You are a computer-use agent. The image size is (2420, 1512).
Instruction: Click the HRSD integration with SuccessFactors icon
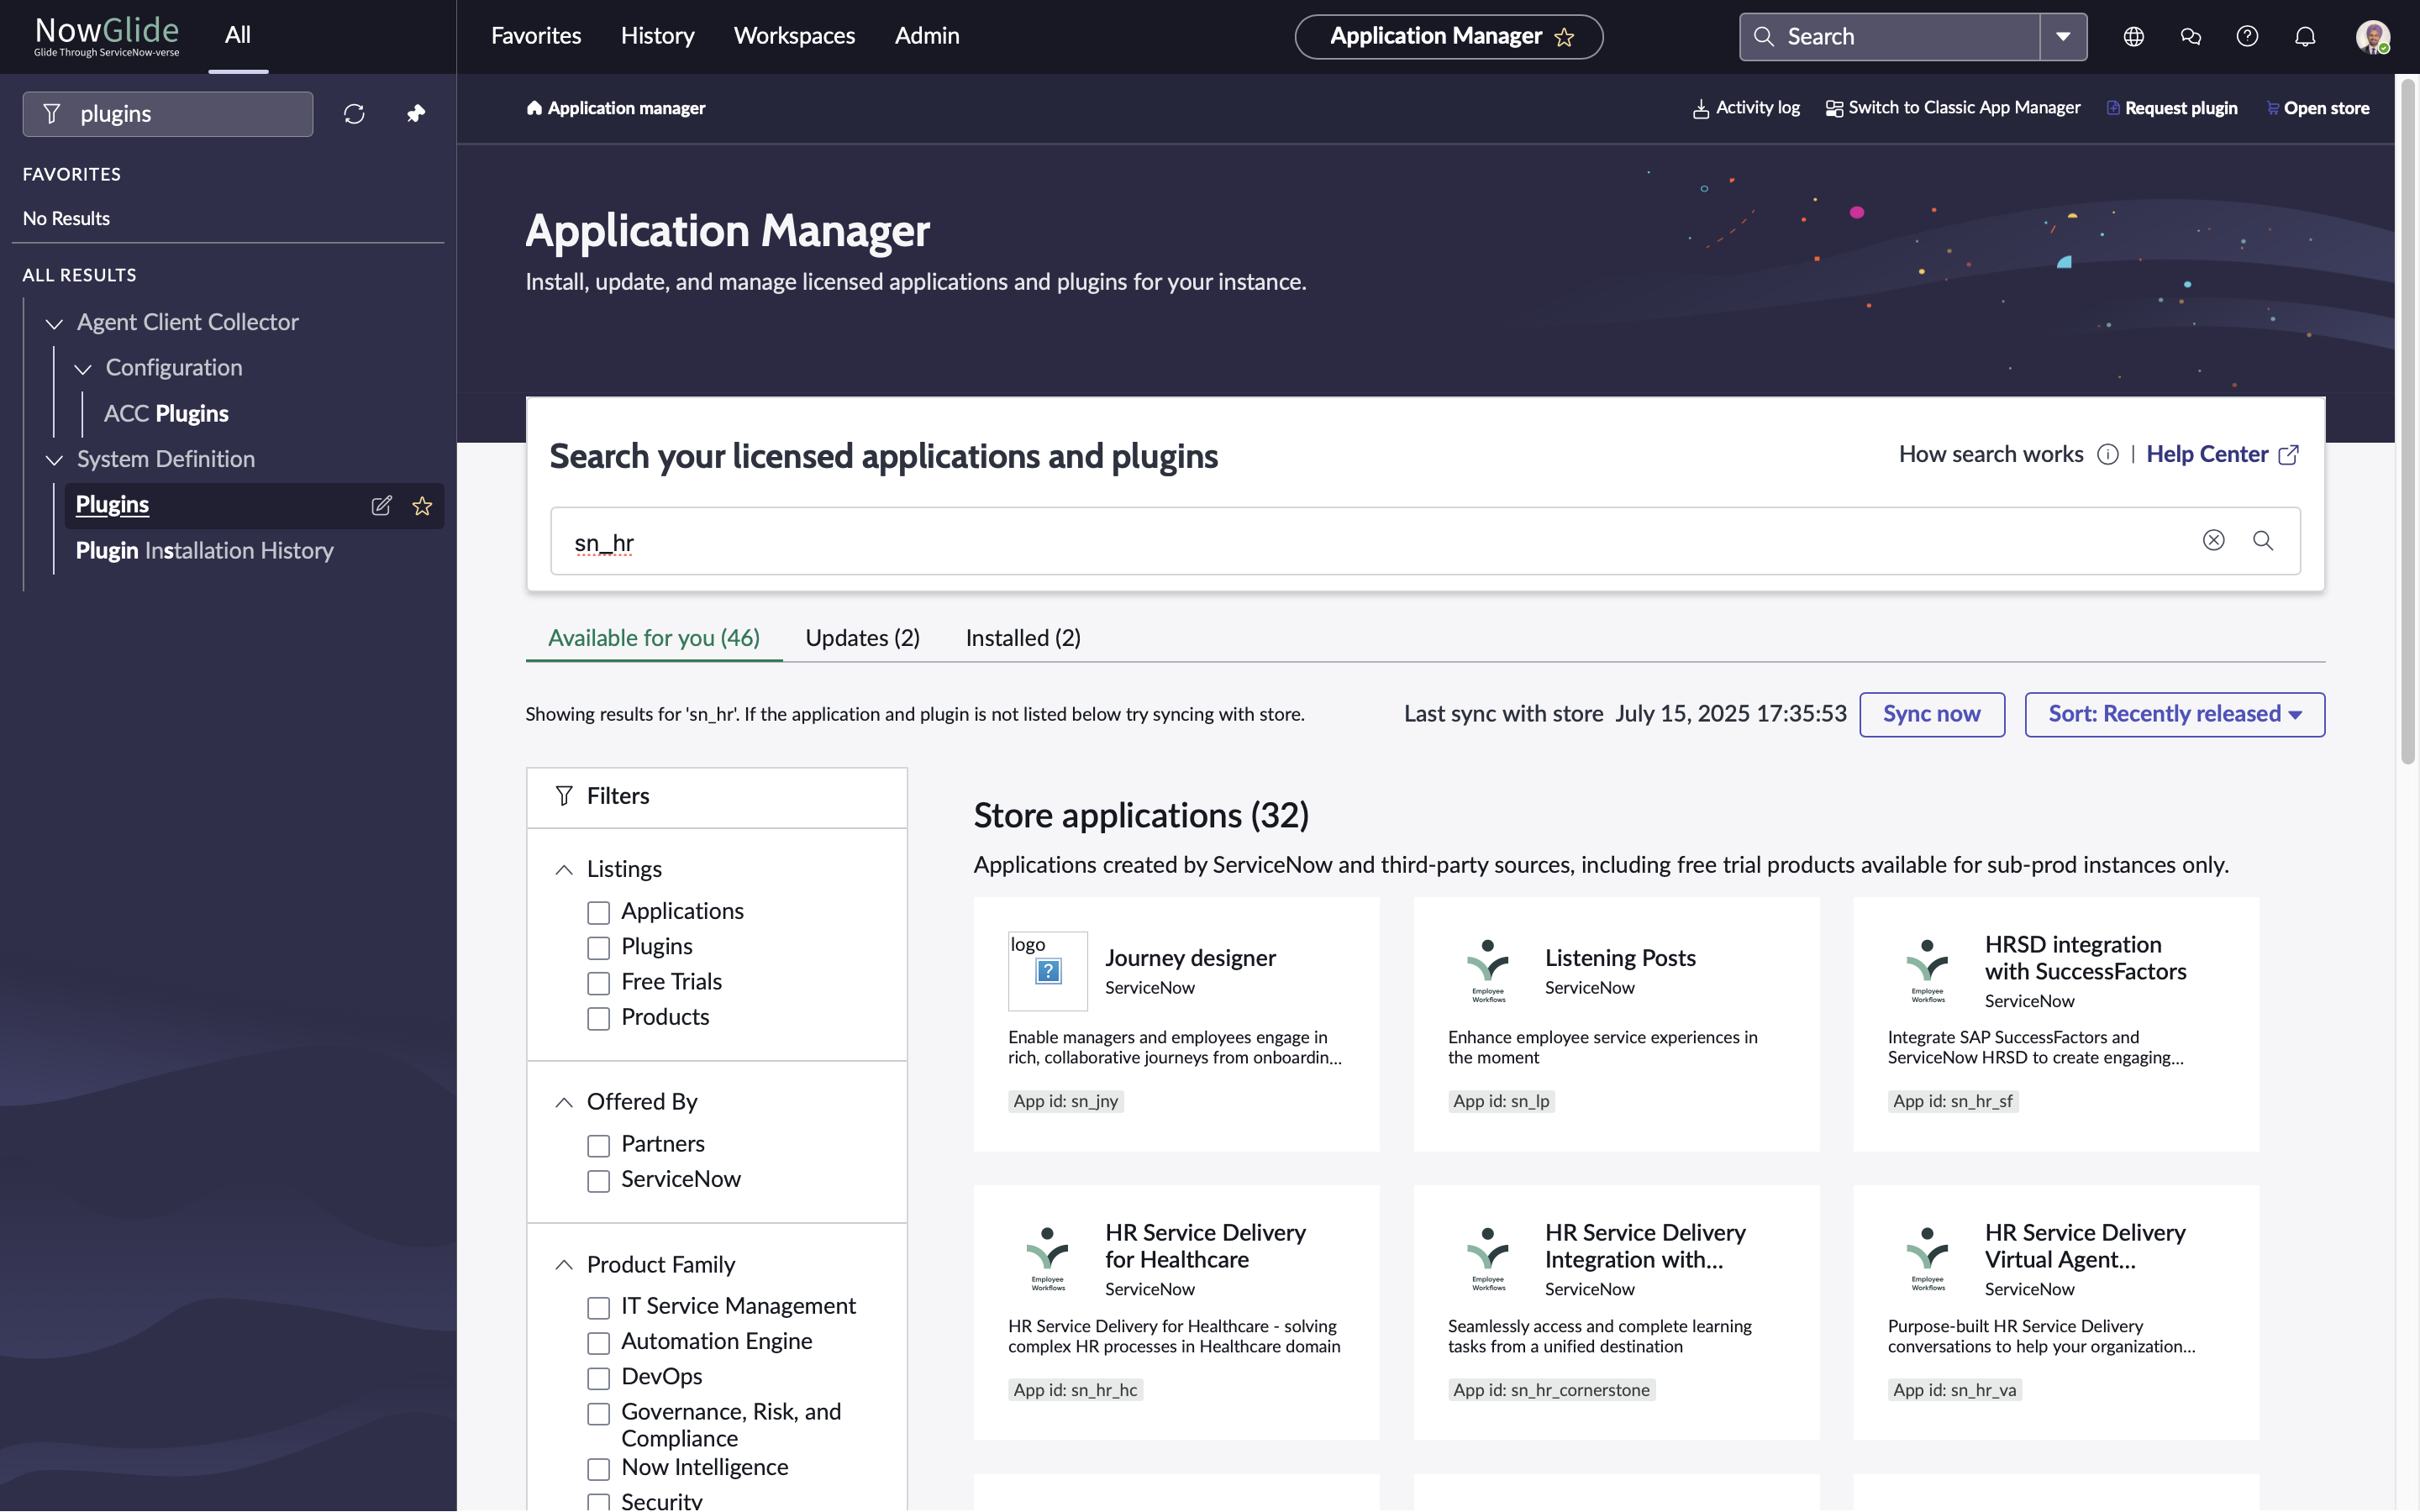[x=1927, y=971]
